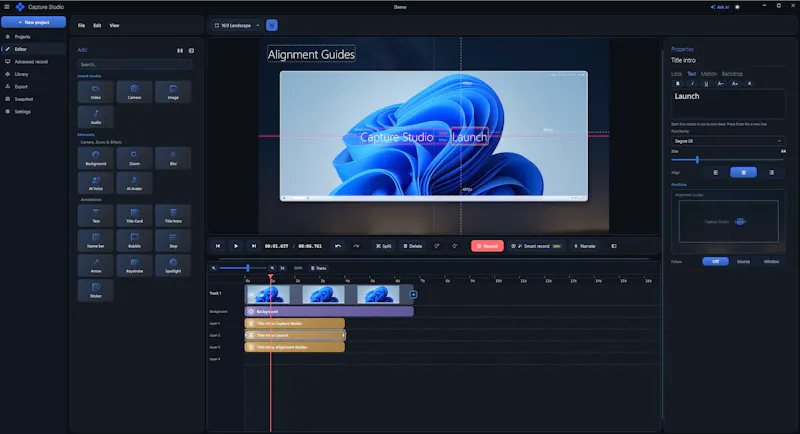Switch to the Look properties tab
Image resolution: width=800 pixels, height=434 pixels.
point(677,74)
